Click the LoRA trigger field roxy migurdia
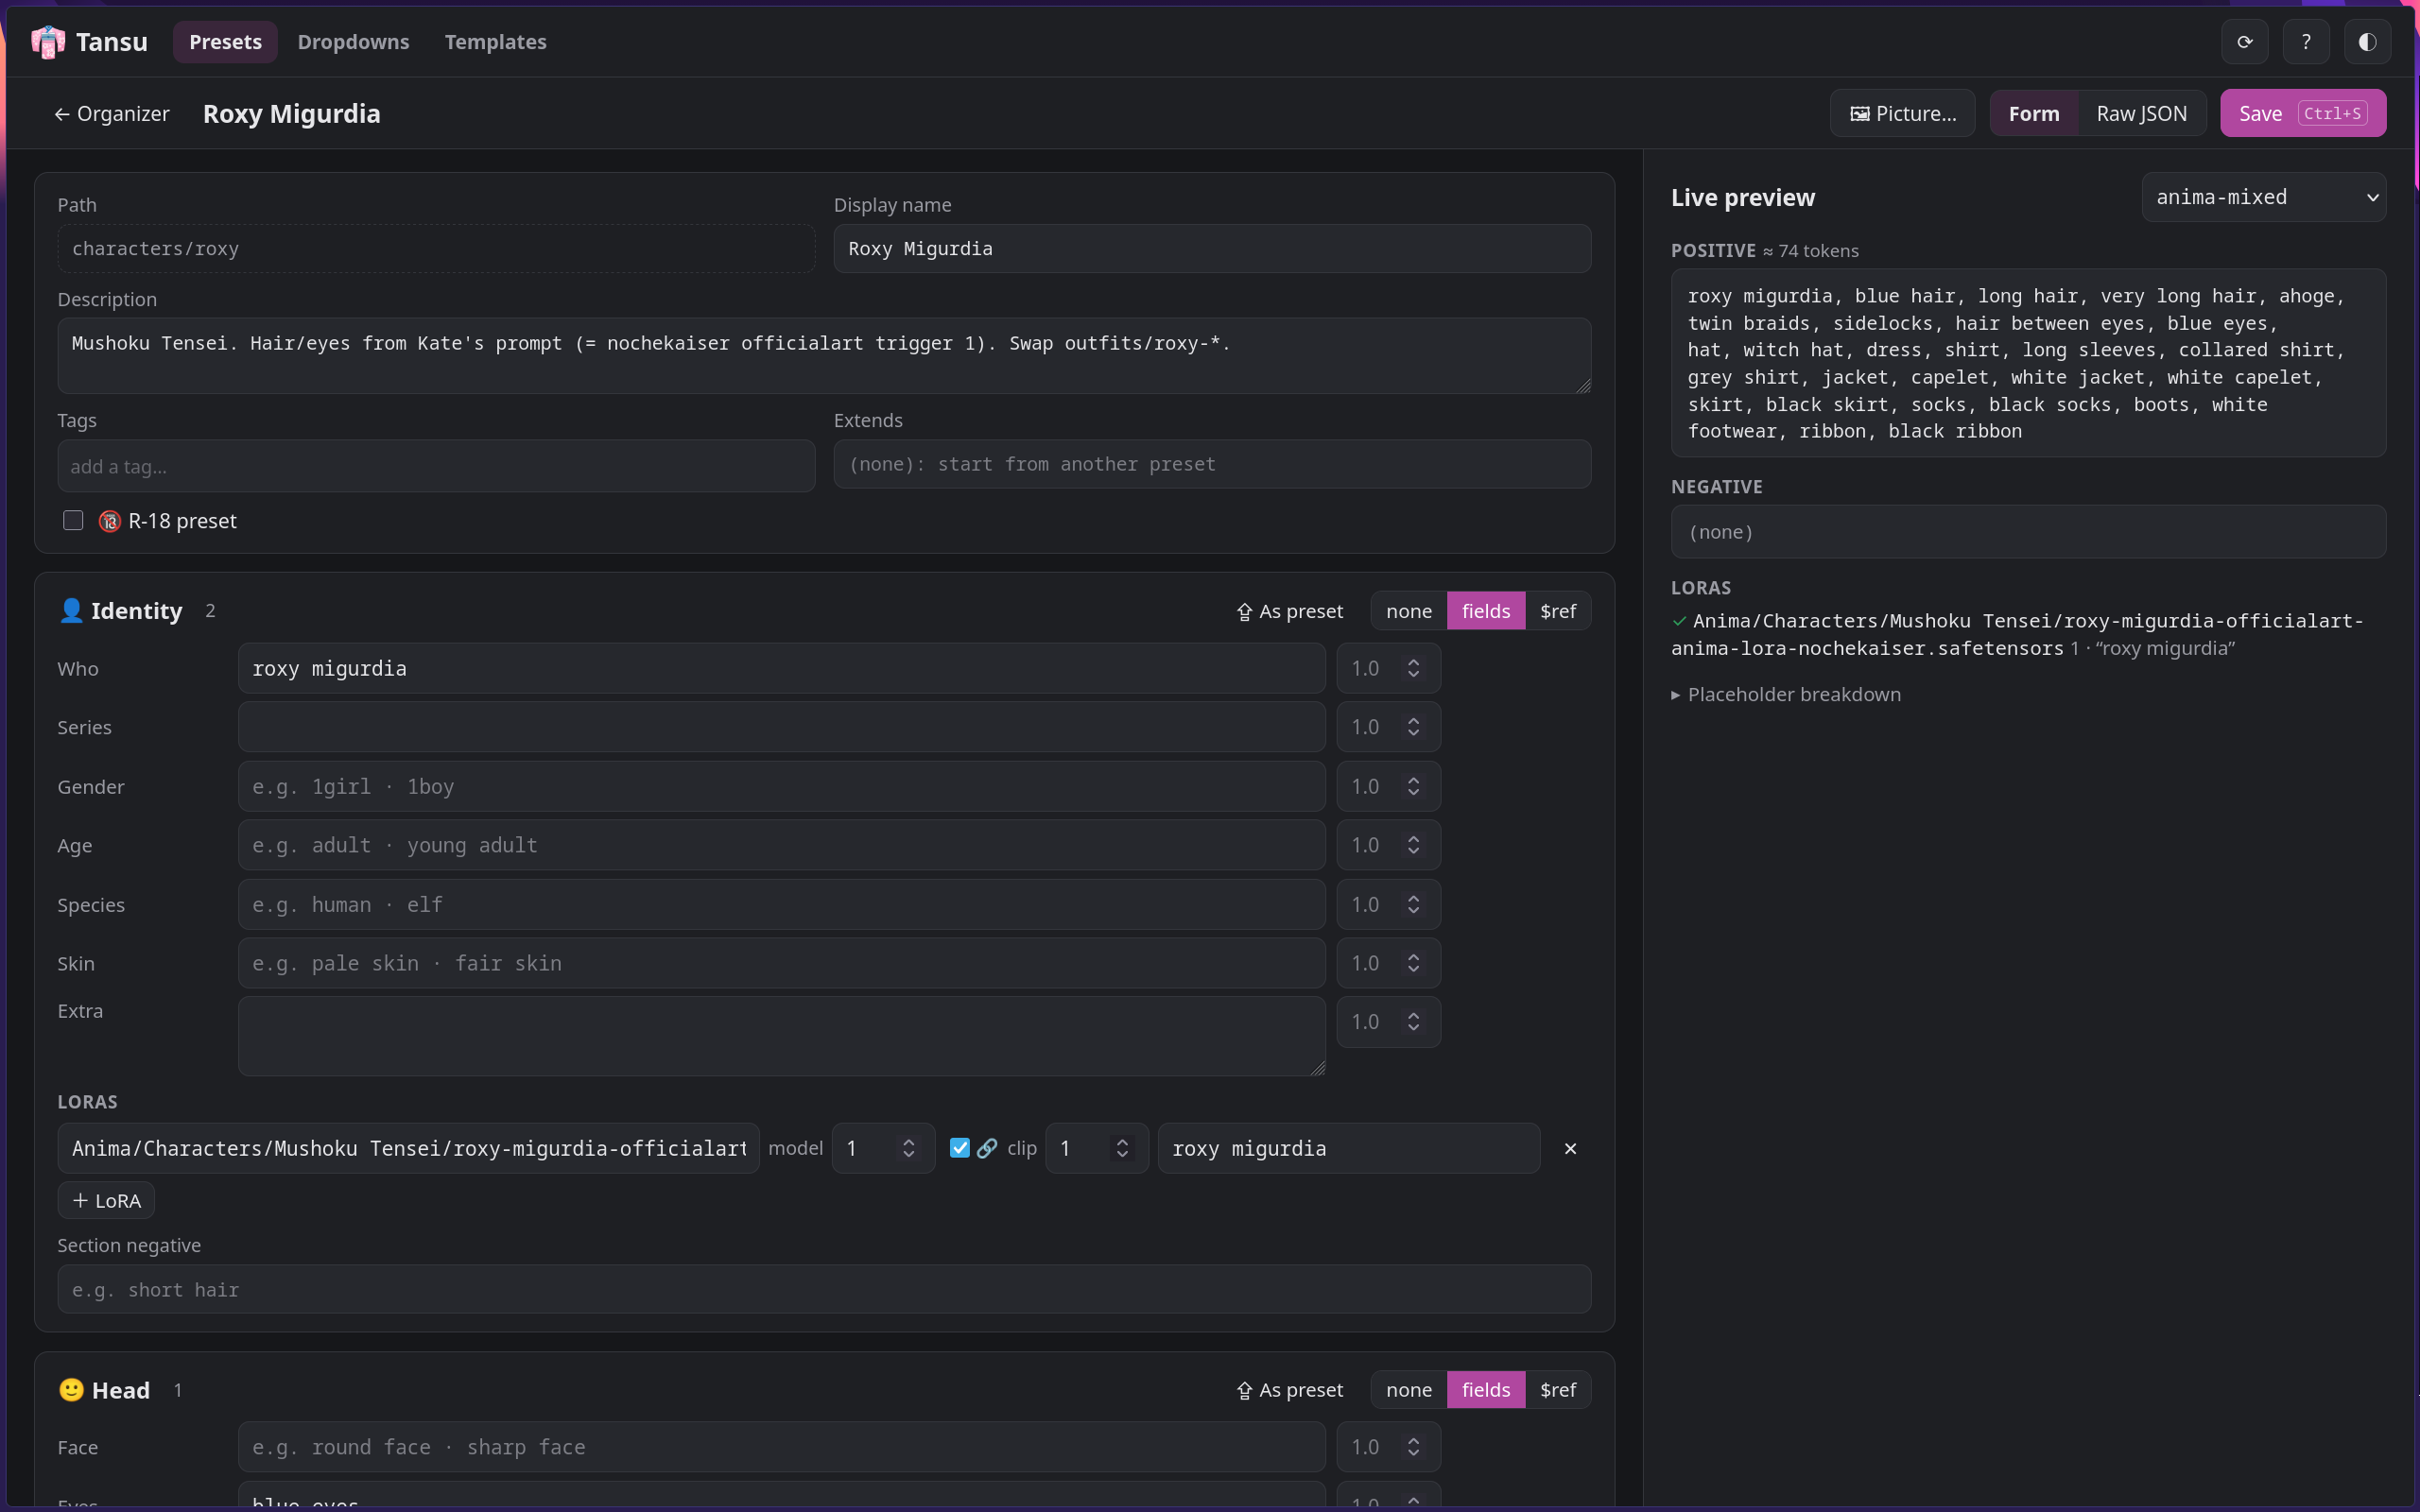Image resolution: width=2420 pixels, height=1512 pixels. tap(1348, 1148)
